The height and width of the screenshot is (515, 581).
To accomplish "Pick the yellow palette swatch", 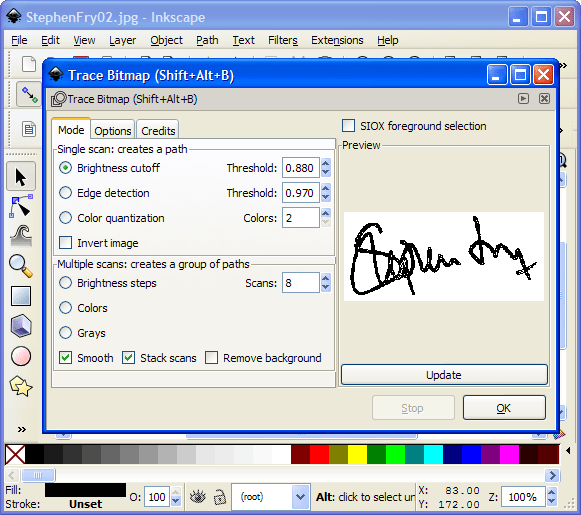I will [x=358, y=454].
